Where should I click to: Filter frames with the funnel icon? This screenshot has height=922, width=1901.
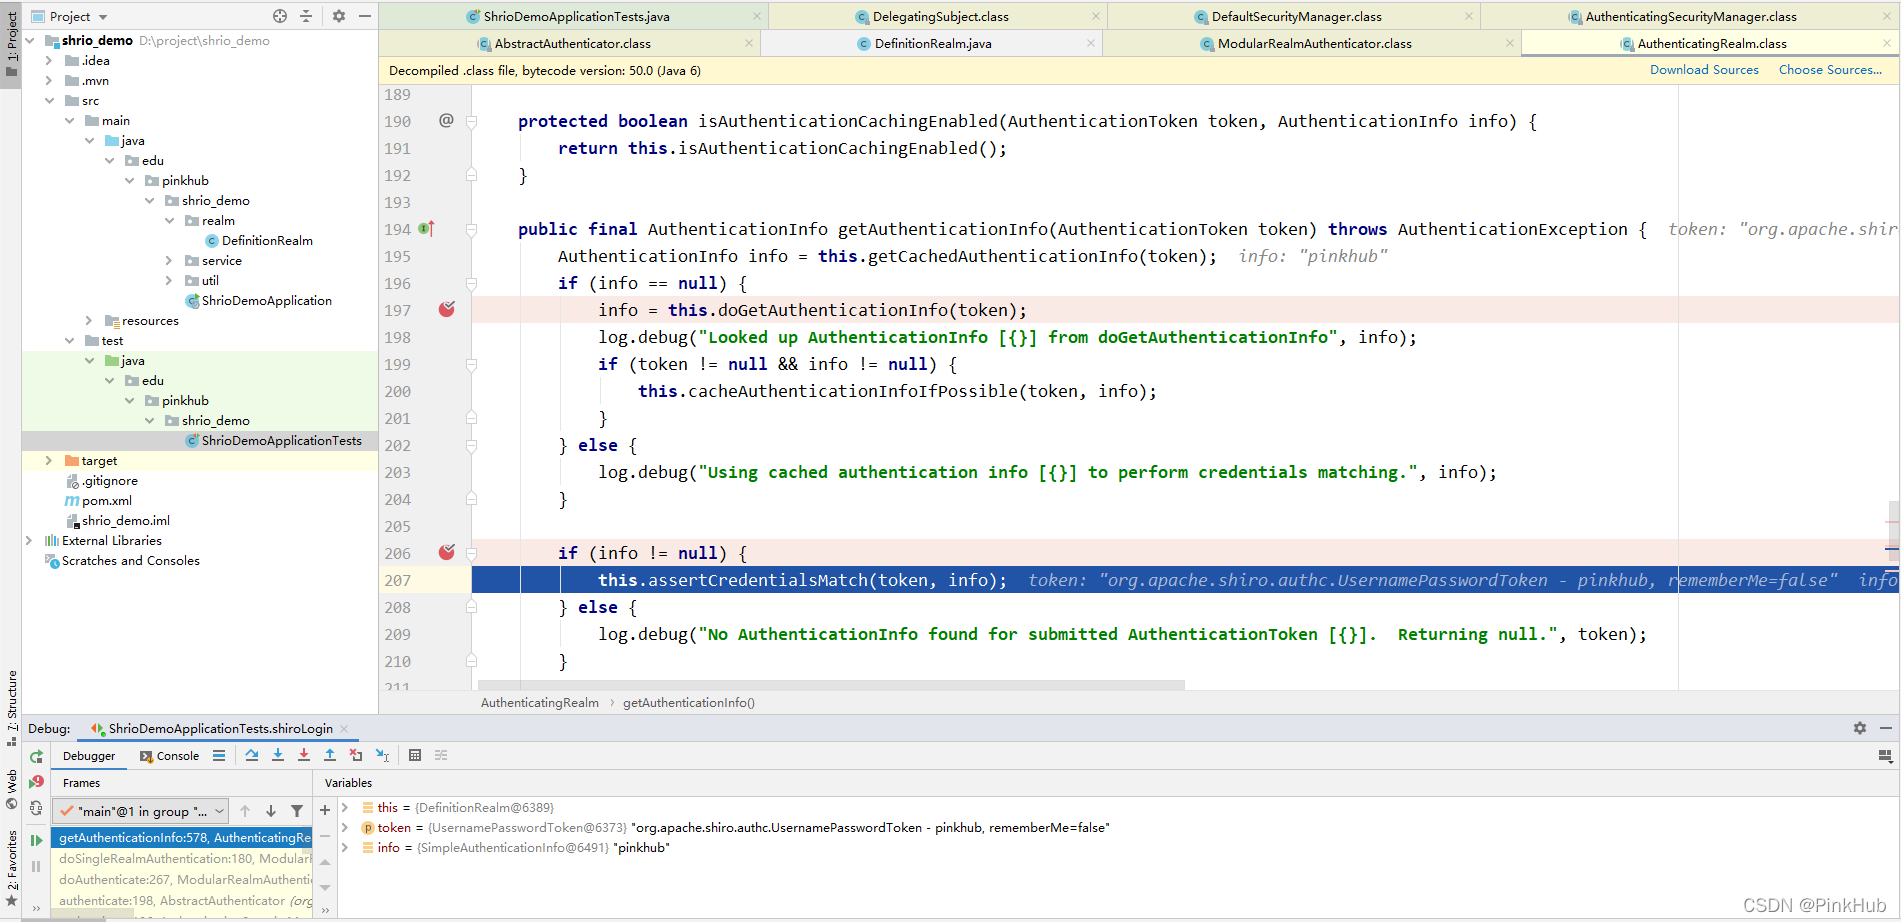pyautogui.click(x=297, y=811)
